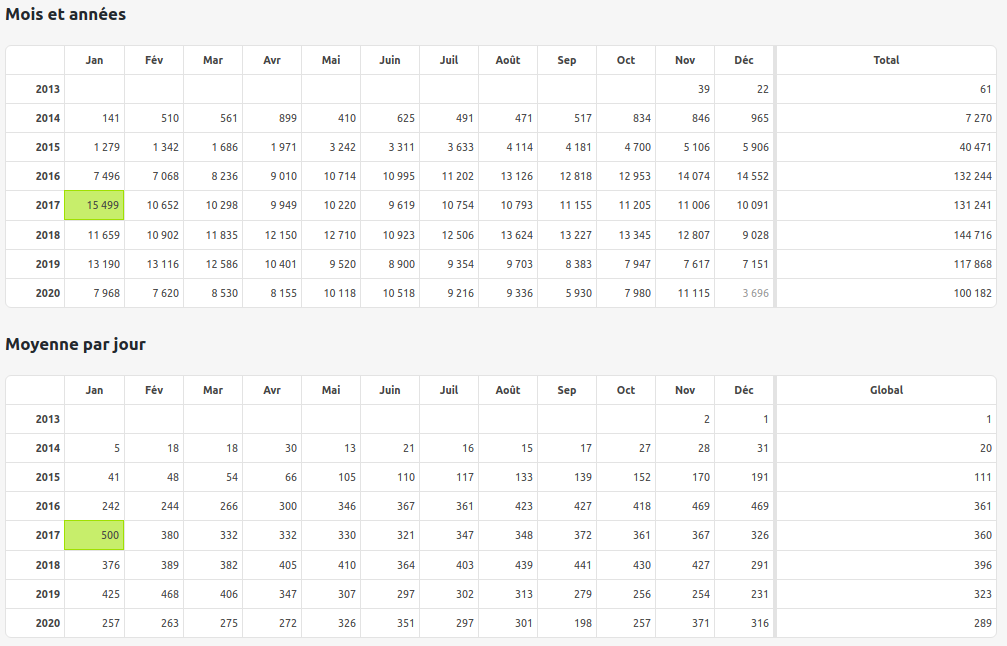Click the Mois et années heading
This screenshot has height=646, width=1007.
coord(66,14)
